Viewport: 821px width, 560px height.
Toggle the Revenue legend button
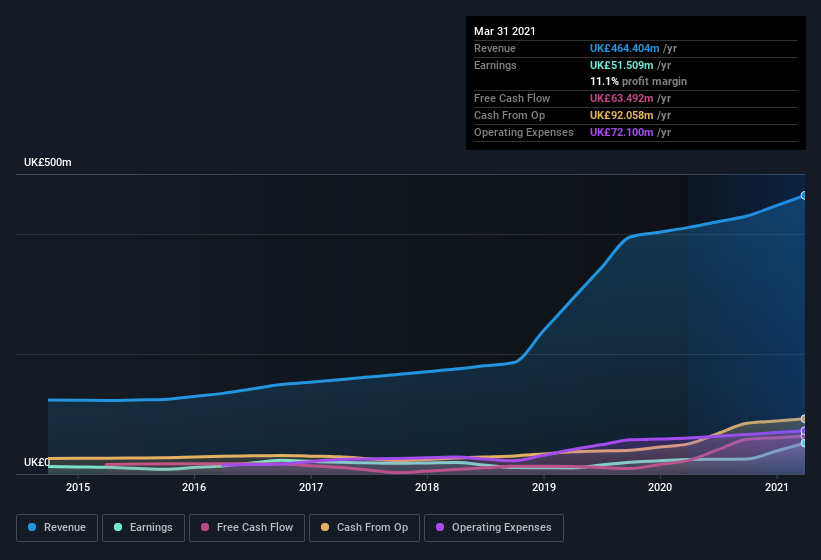coord(57,528)
